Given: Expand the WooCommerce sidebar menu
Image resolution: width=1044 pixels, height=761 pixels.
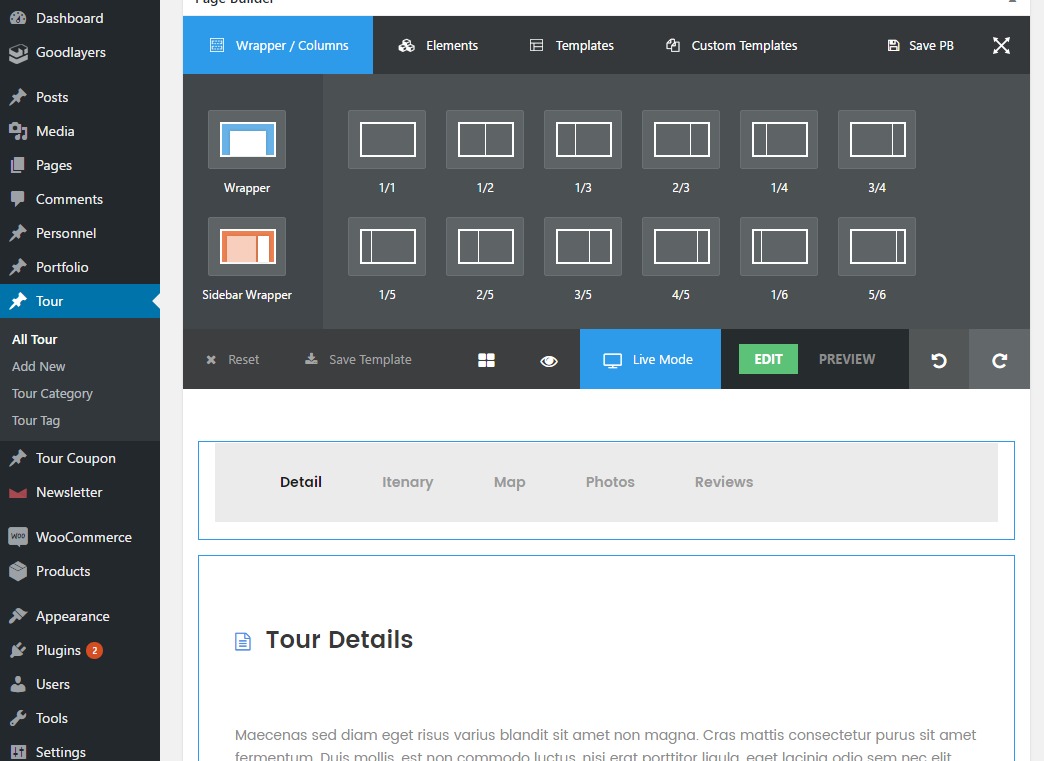Looking at the screenshot, I should tap(83, 537).
